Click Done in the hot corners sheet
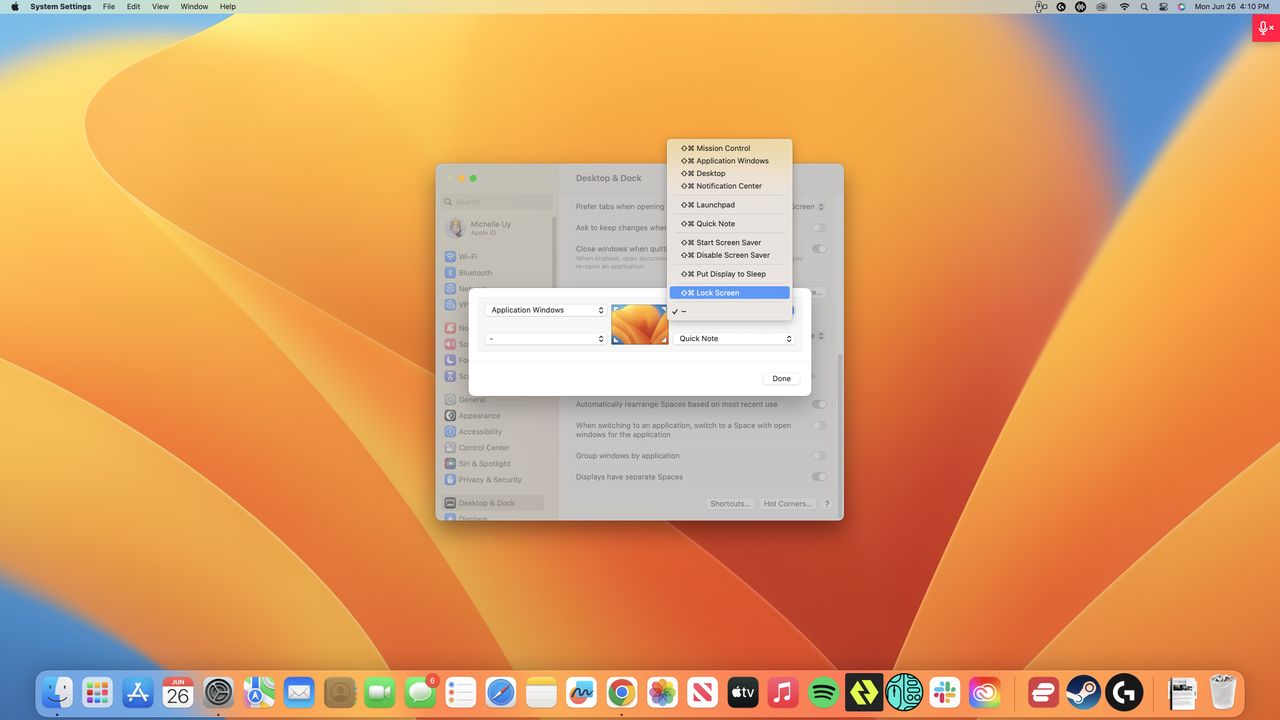1280x720 pixels. click(x=782, y=379)
